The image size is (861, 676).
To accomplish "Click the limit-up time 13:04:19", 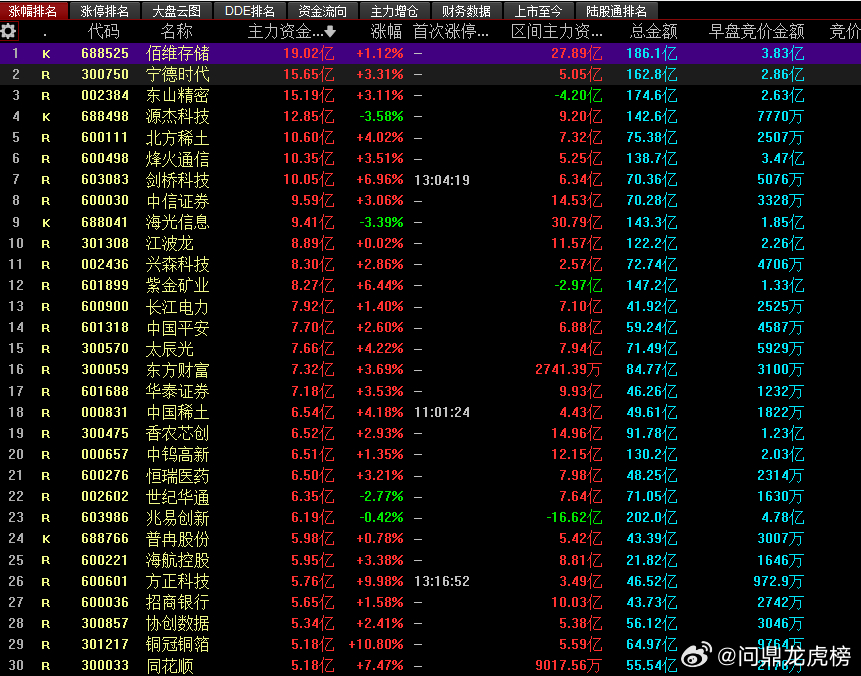I will pos(442,180).
